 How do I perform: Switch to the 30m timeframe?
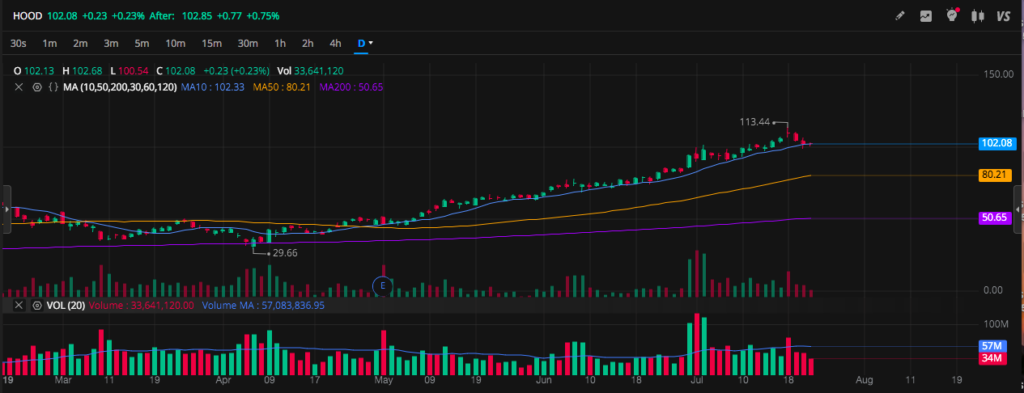[x=248, y=43]
